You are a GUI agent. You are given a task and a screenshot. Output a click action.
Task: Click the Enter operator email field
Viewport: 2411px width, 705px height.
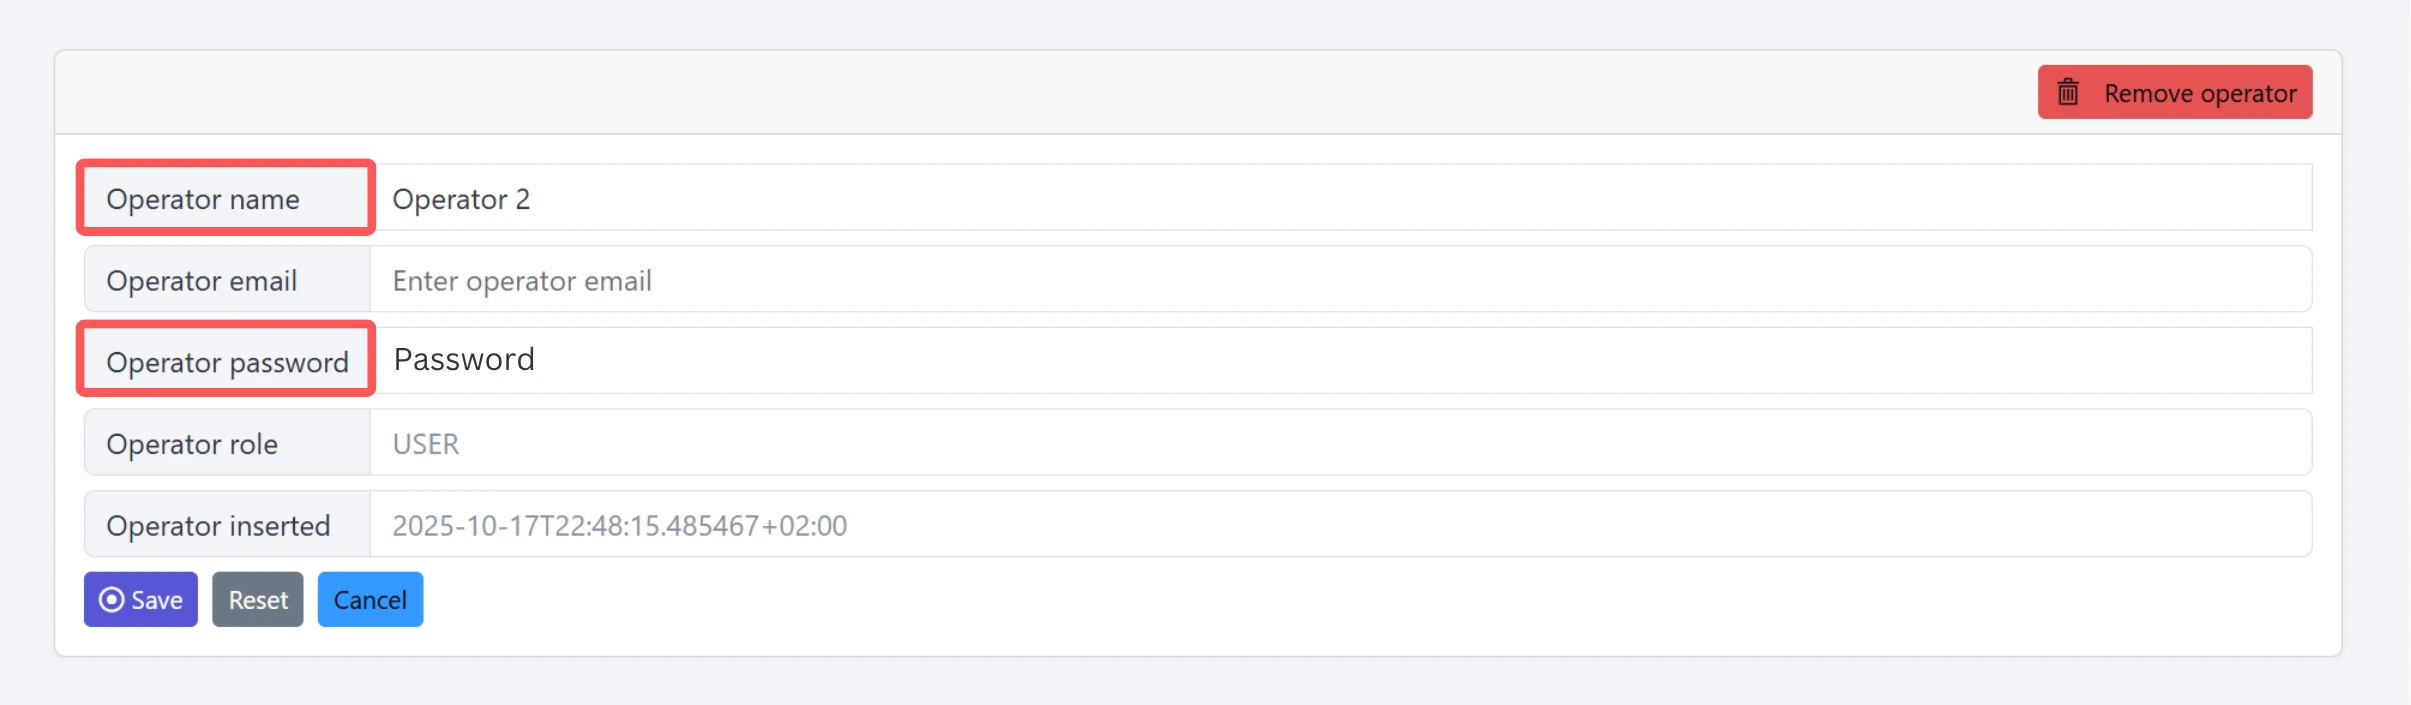(1340, 280)
